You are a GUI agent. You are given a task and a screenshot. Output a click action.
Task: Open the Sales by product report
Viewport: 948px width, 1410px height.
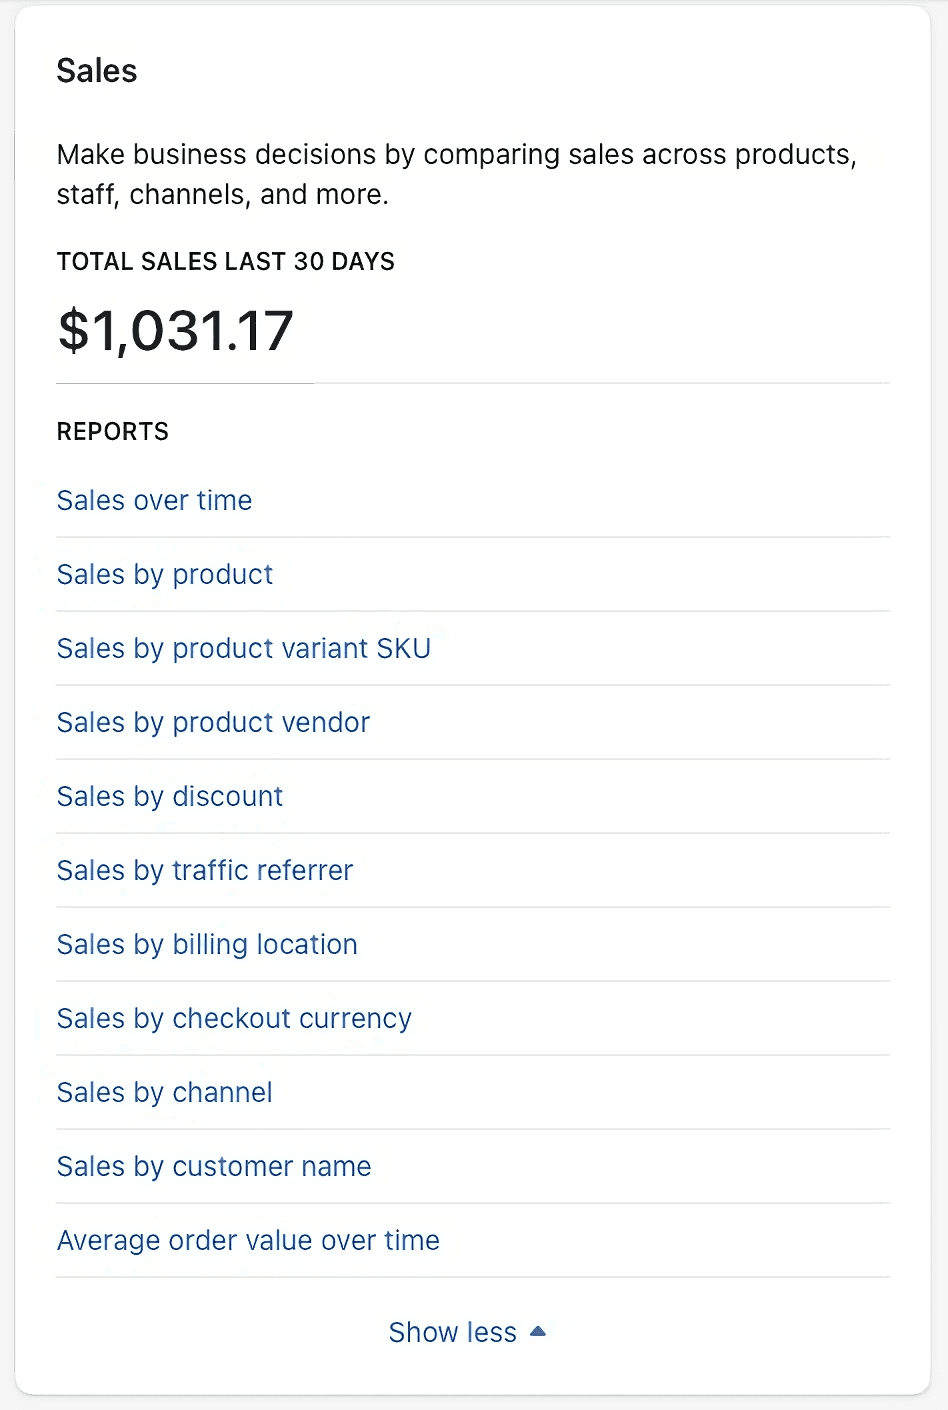click(165, 574)
